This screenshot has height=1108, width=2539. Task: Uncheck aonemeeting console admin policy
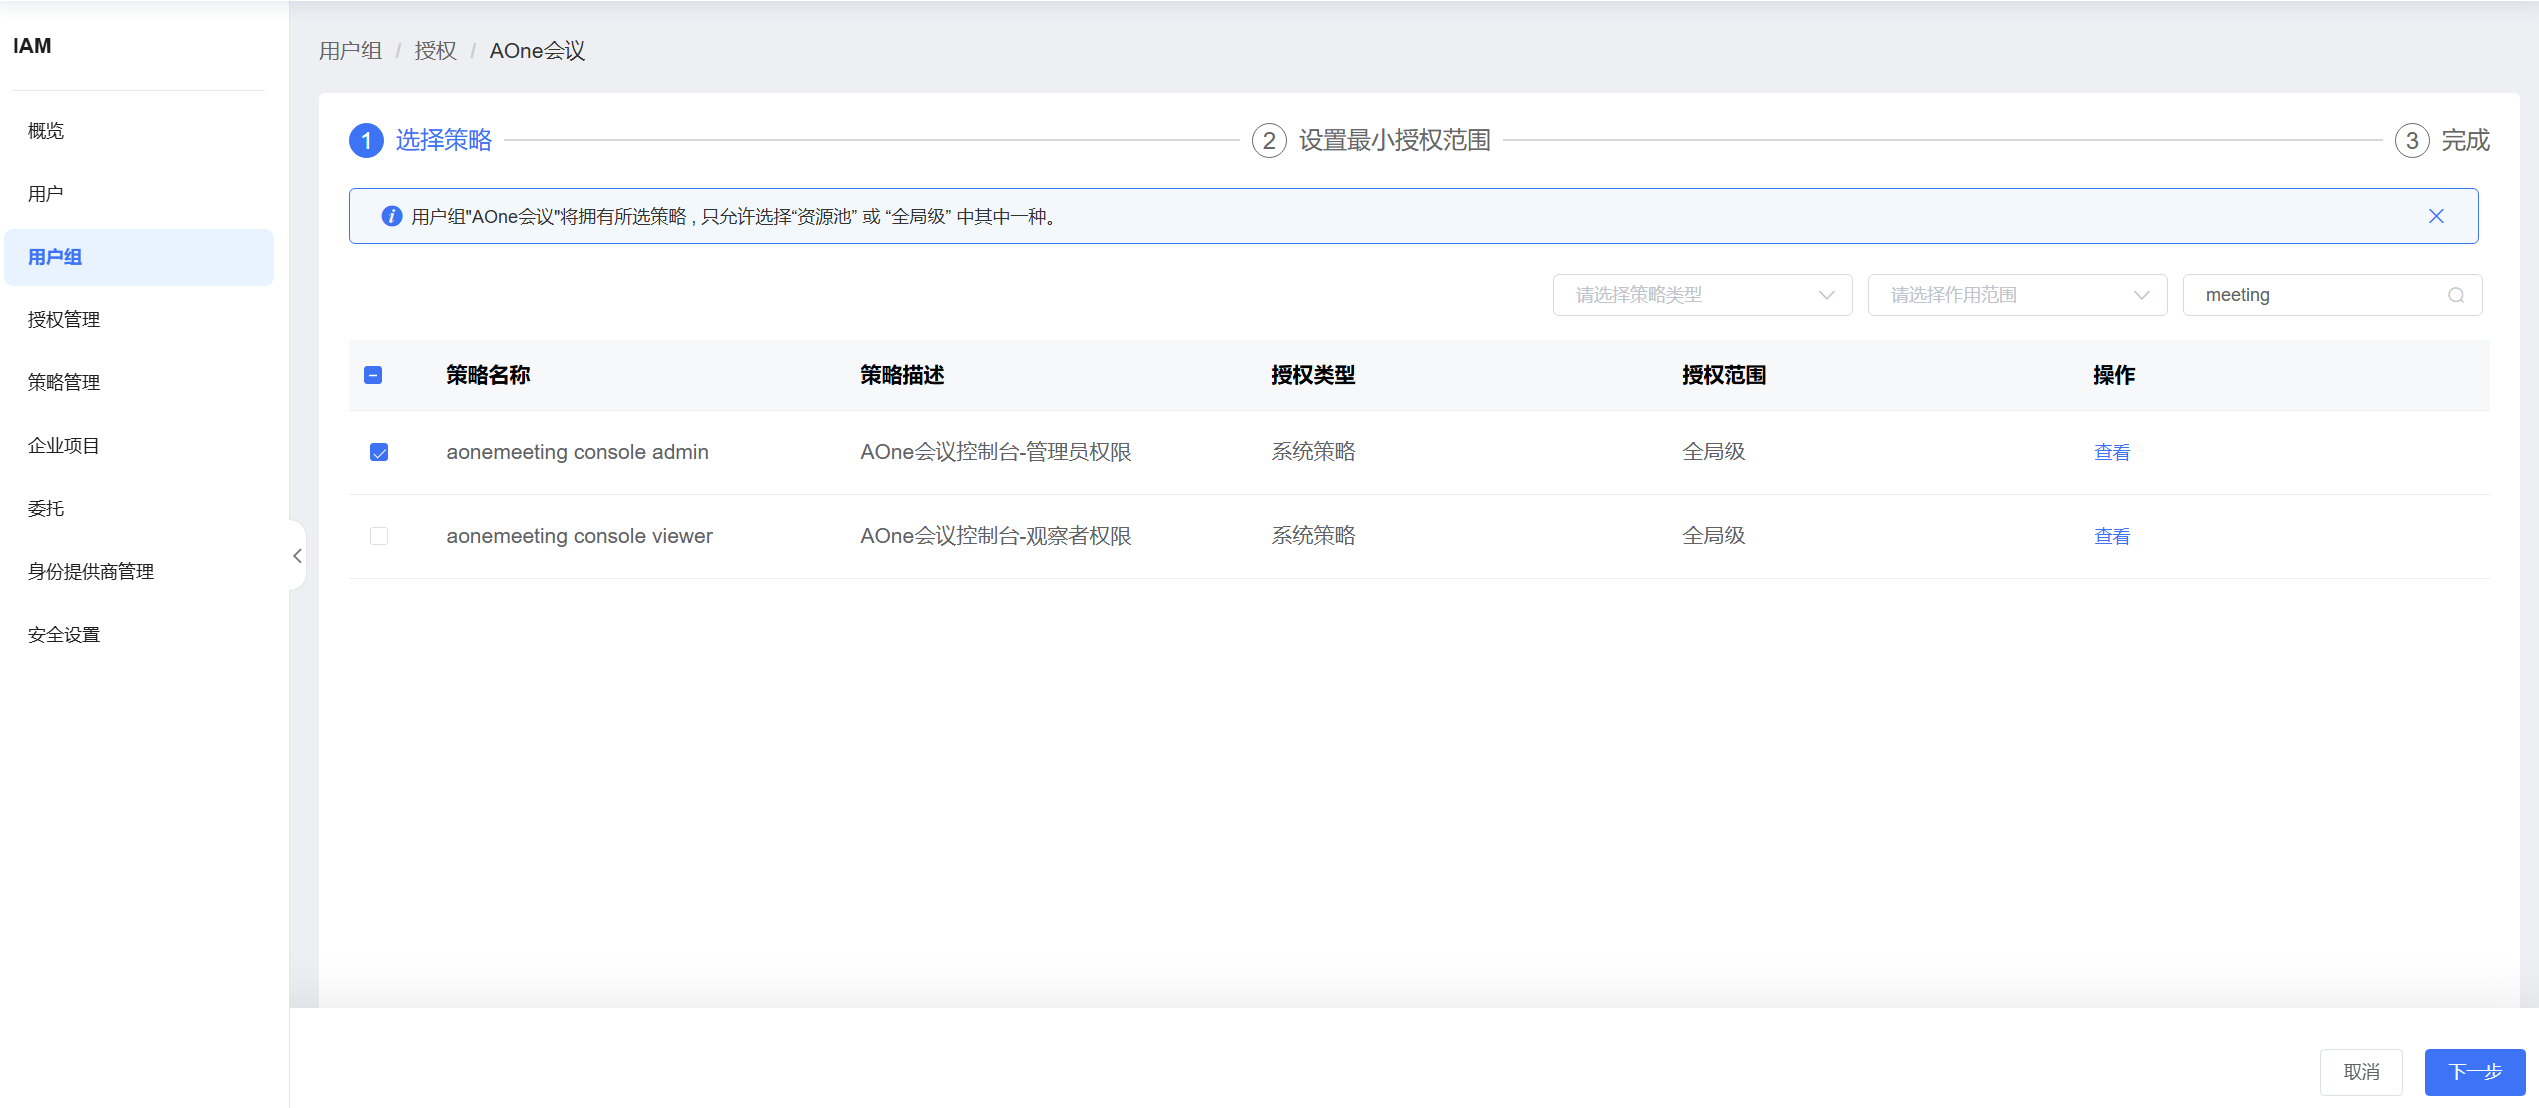pos(379,452)
